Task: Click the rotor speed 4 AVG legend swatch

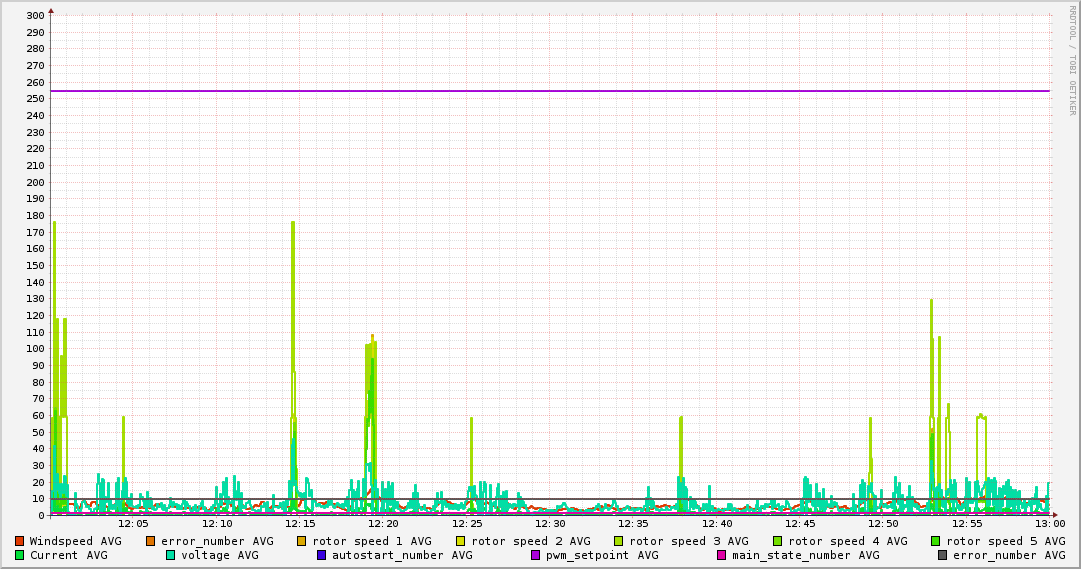Action: pyautogui.click(x=777, y=541)
